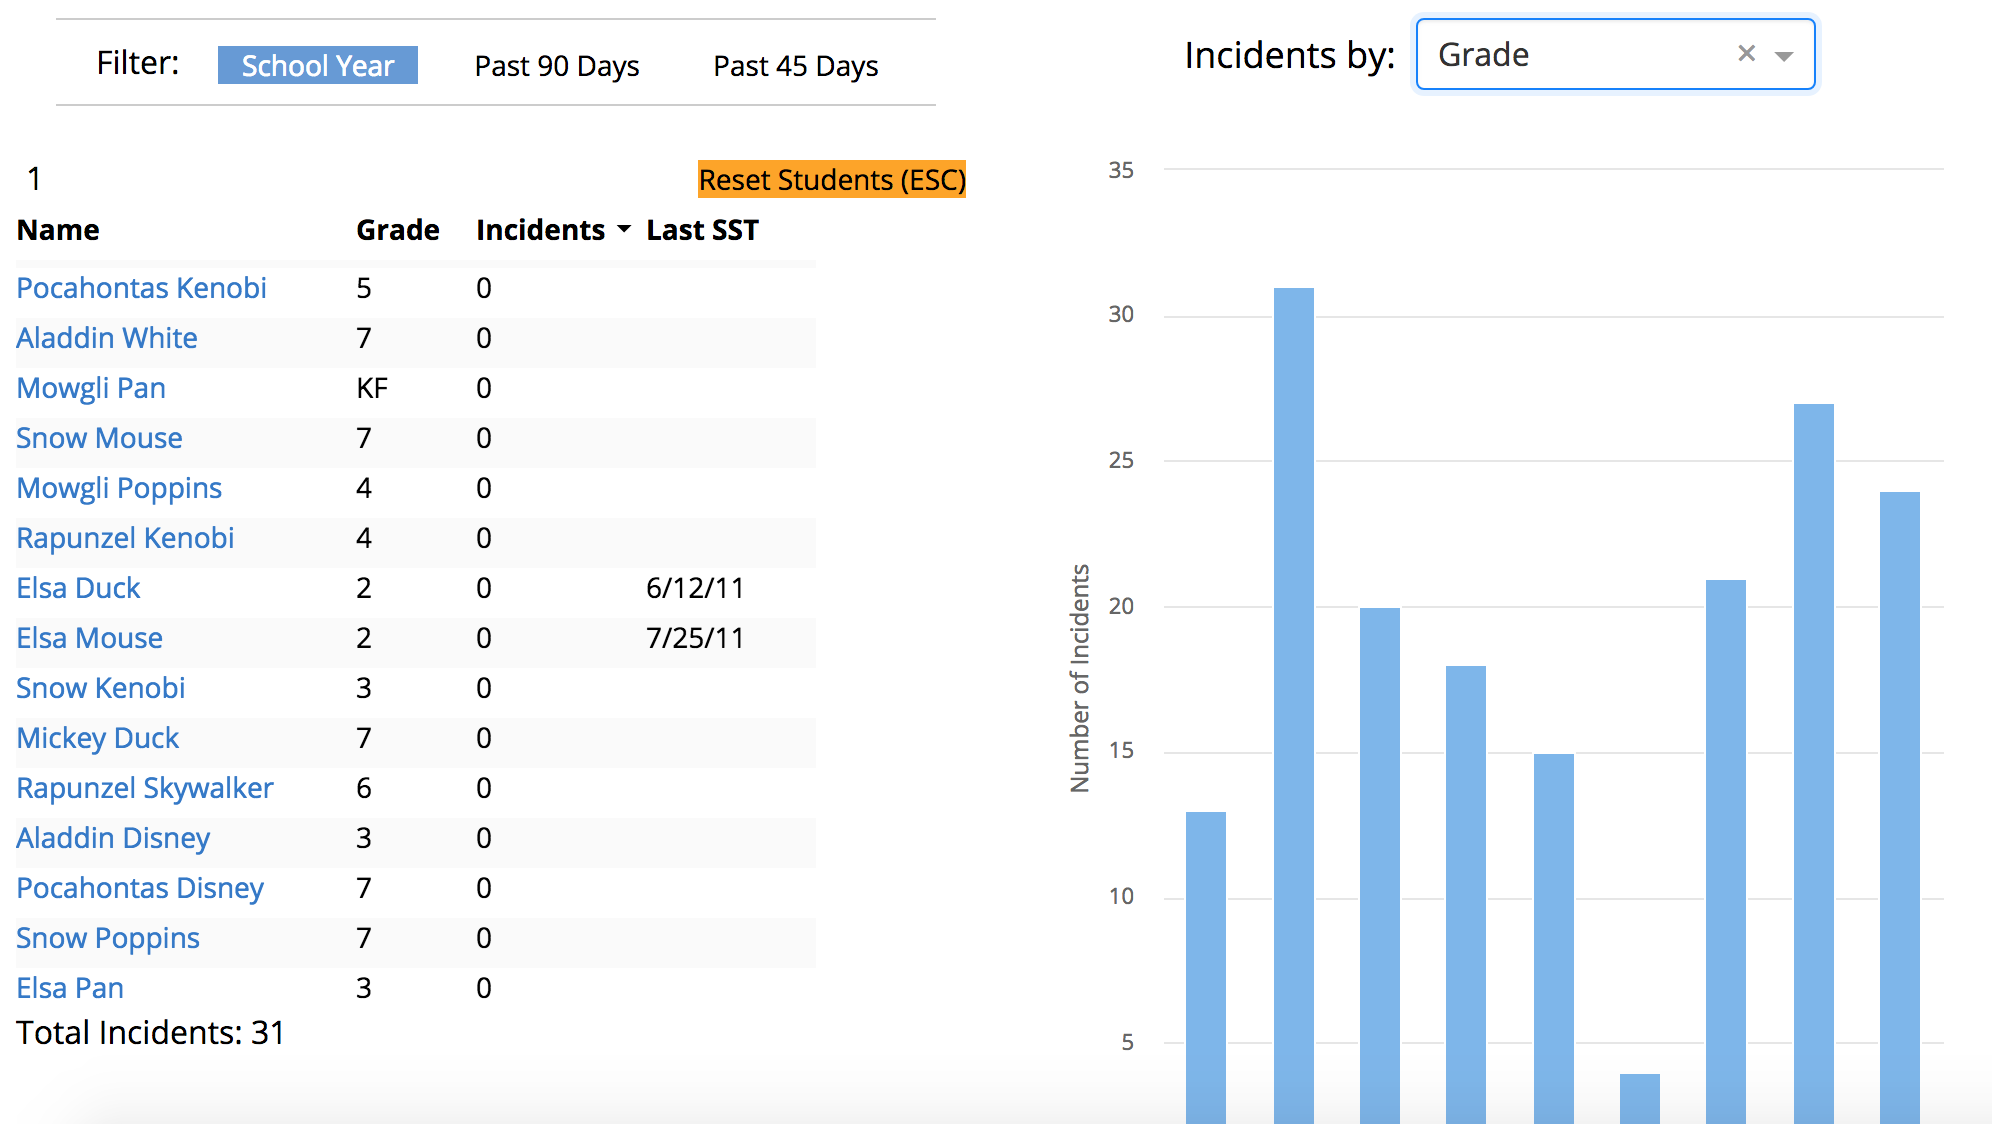
Task: Open Elsa Pan's student link
Action: pos(69,988)
